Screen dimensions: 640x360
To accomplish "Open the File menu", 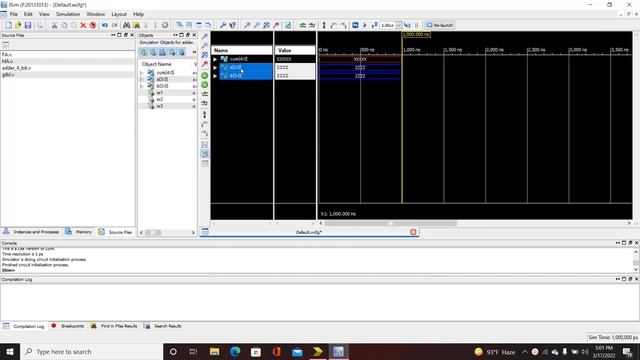I will 13,14.
